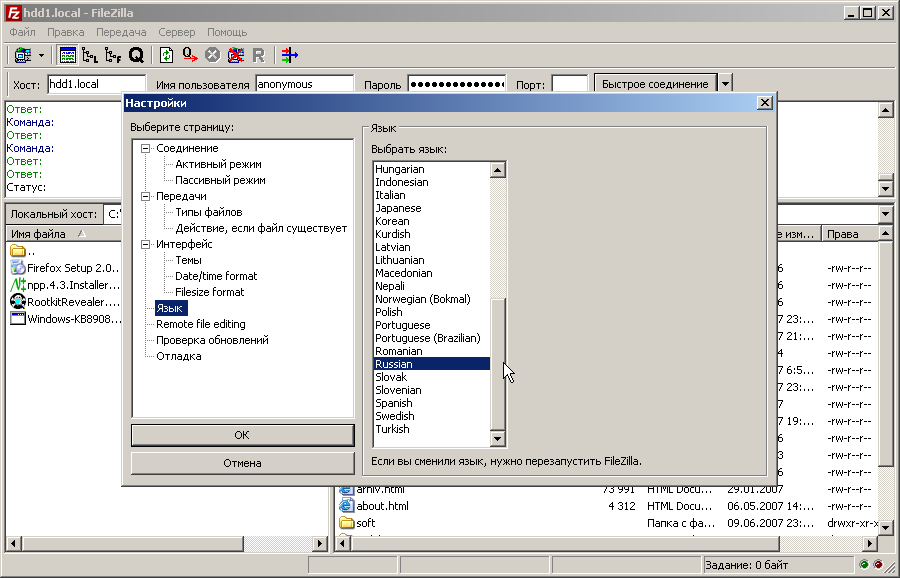Viewport: 900px width, 578px height.
Task: Select Filesize format settings page
Action: 210,292
